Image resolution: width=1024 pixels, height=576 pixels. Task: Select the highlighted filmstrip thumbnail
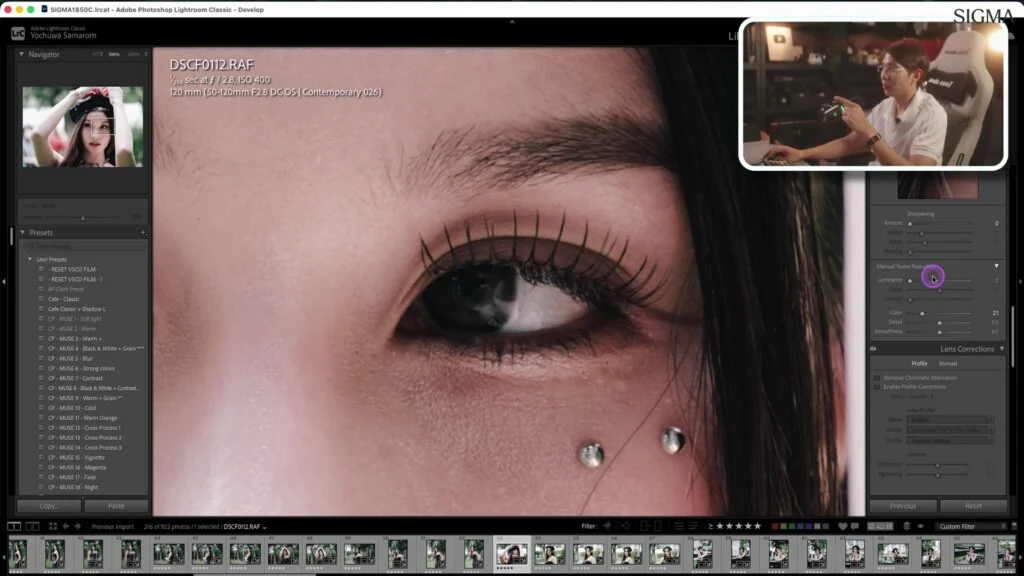[511, 554]
